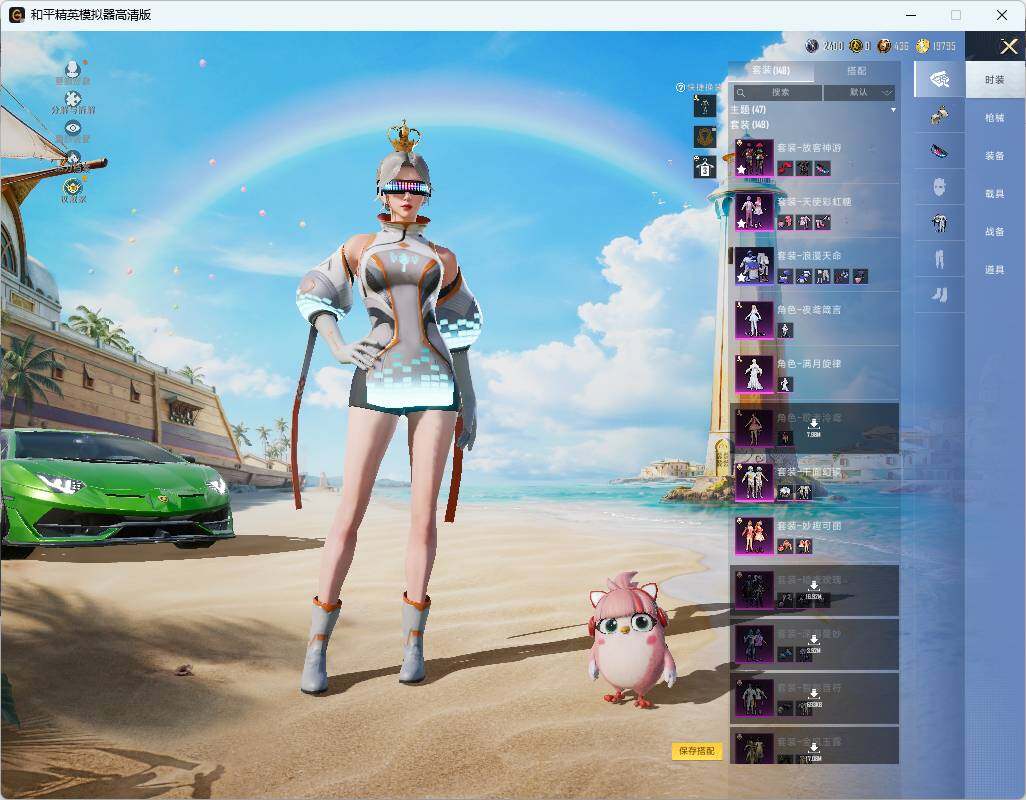Select the shoes category icon
The image size is (1026, 800).
pos(940,295)
